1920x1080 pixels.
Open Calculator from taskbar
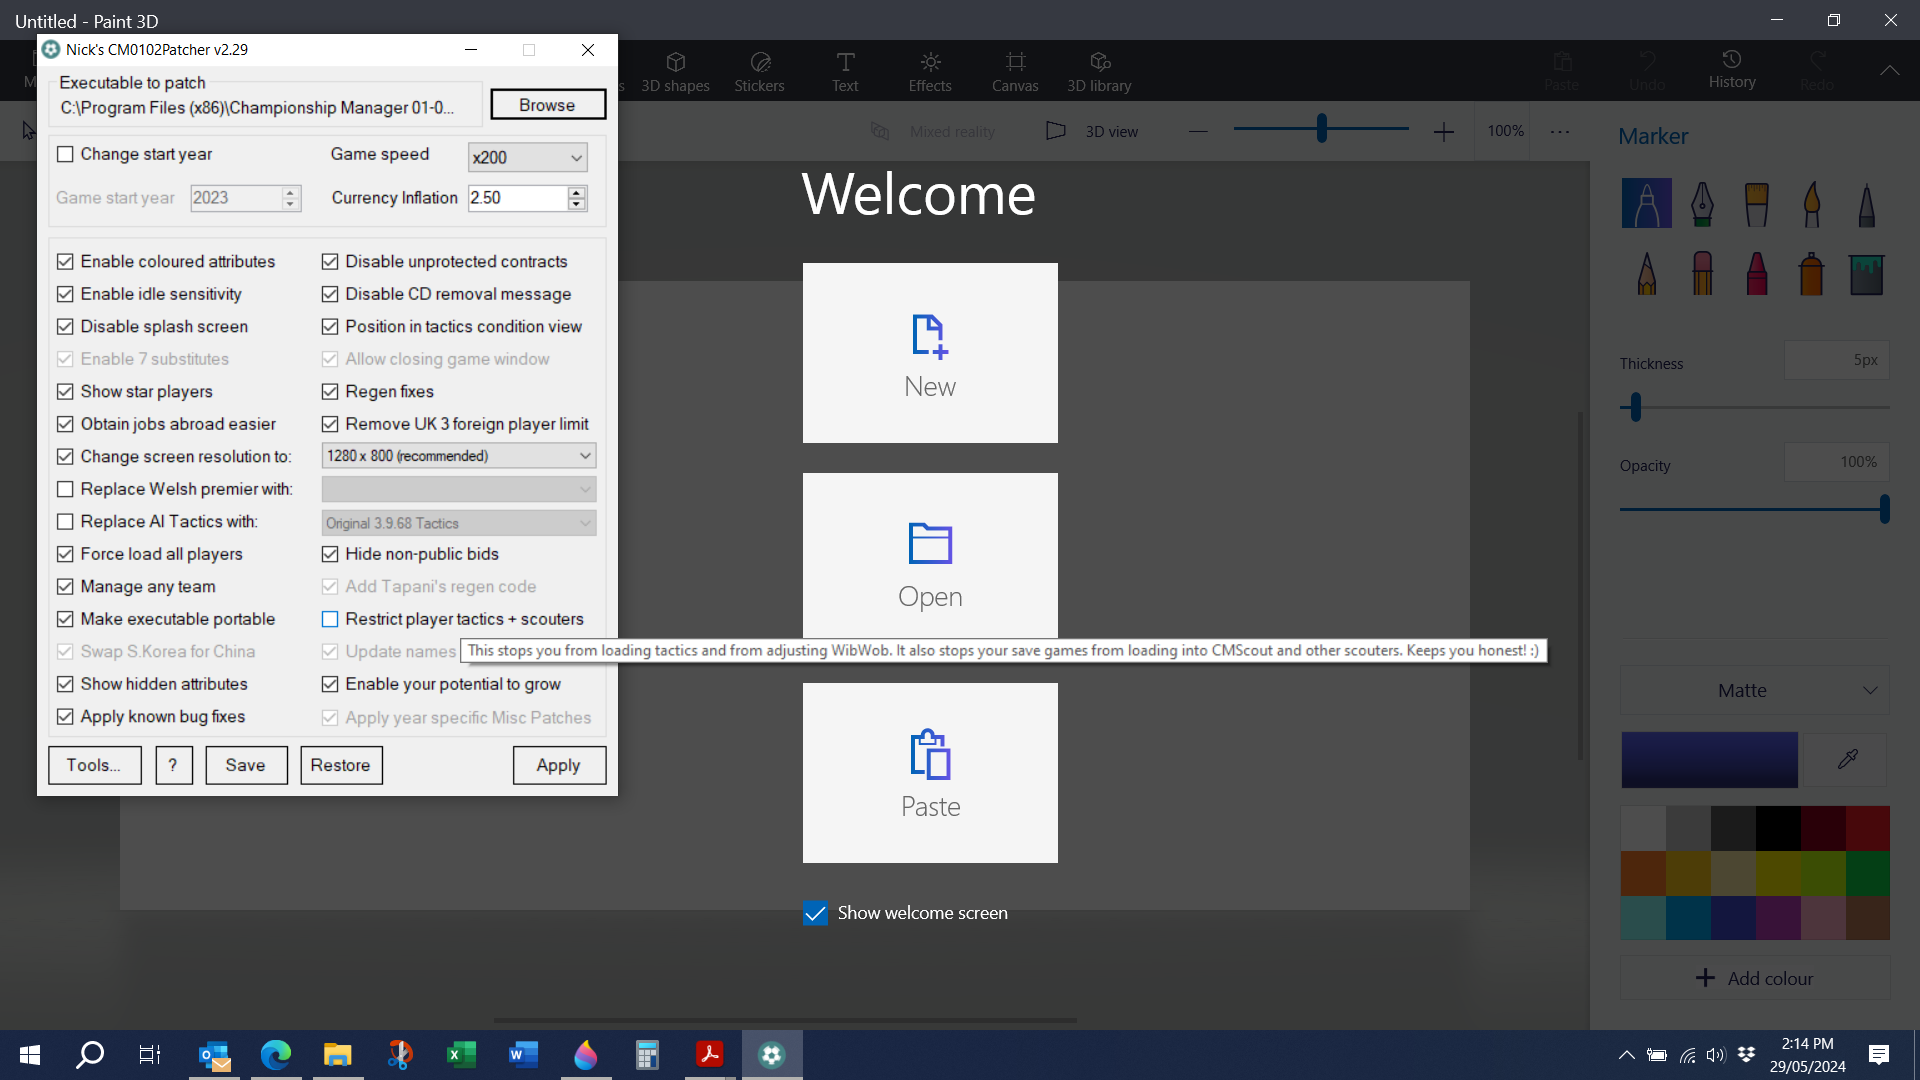coord(647,1055)
